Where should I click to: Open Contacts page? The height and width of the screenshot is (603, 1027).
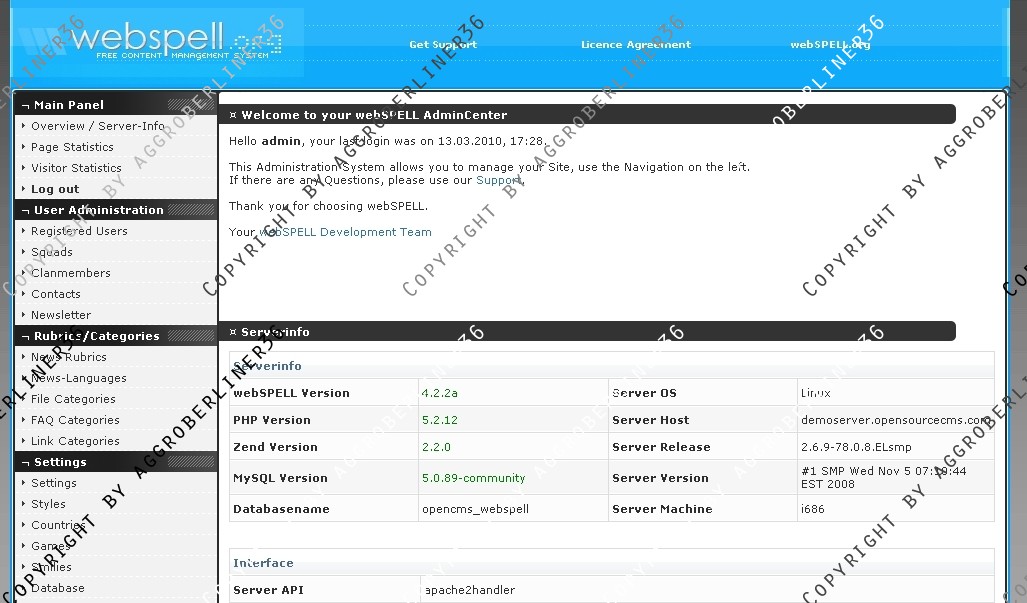tap(56, 294)
